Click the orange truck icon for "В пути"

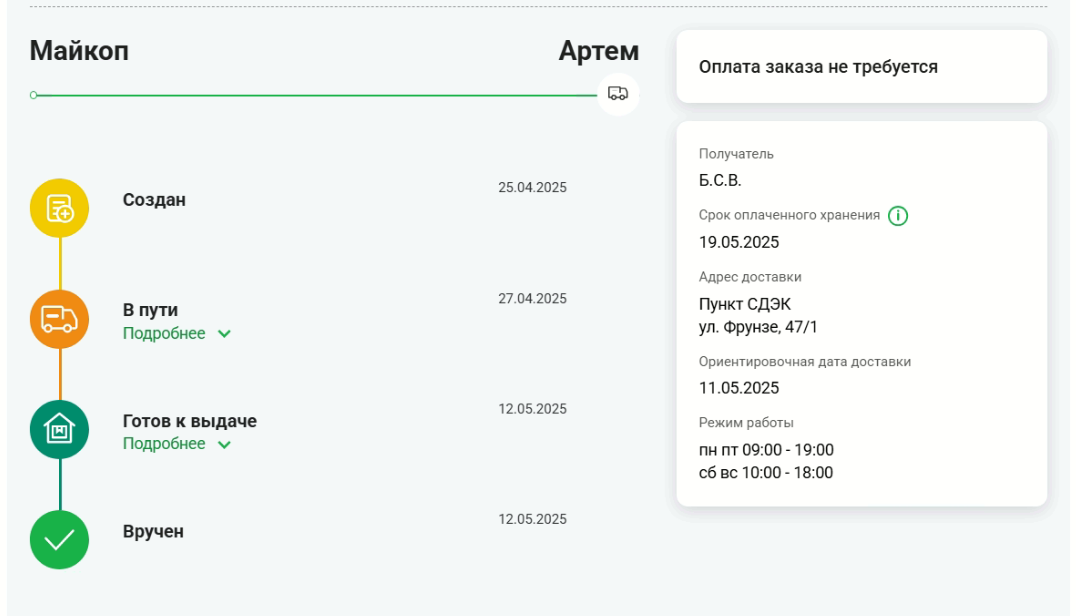[59, 319]
